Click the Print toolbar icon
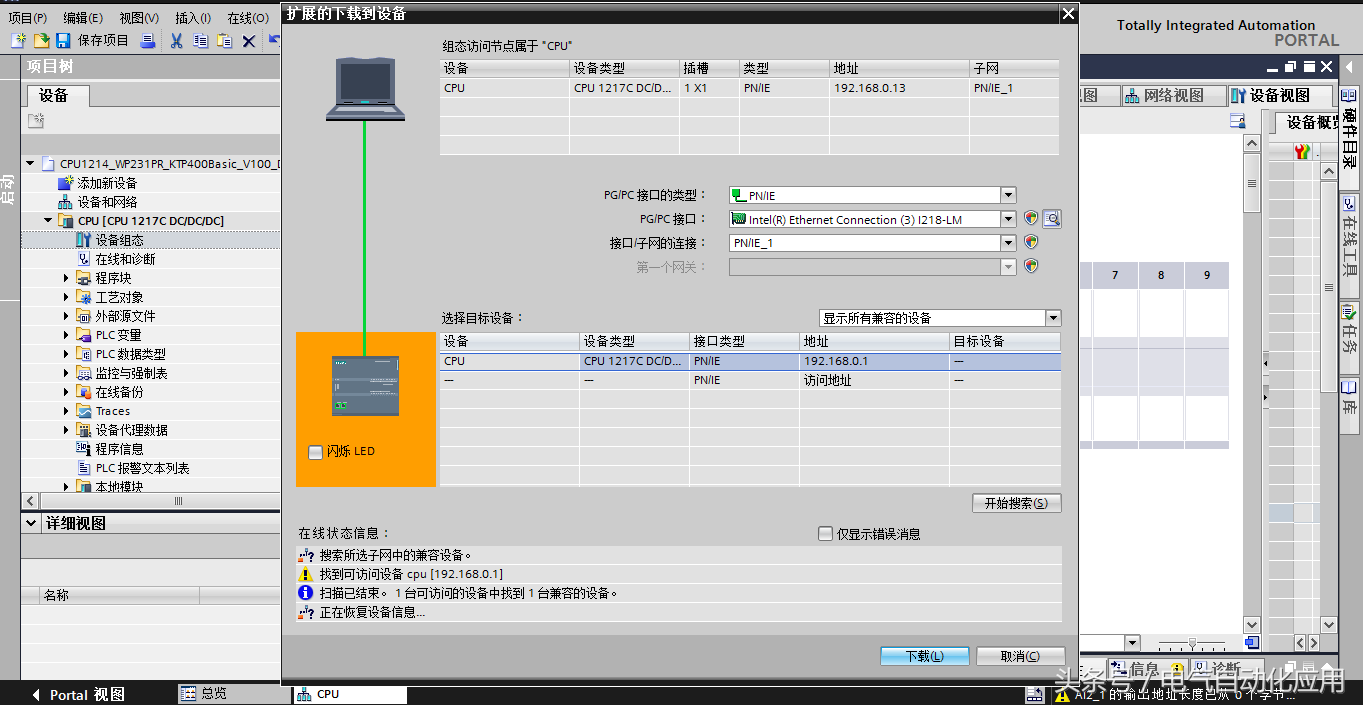 tap(148, 41)
